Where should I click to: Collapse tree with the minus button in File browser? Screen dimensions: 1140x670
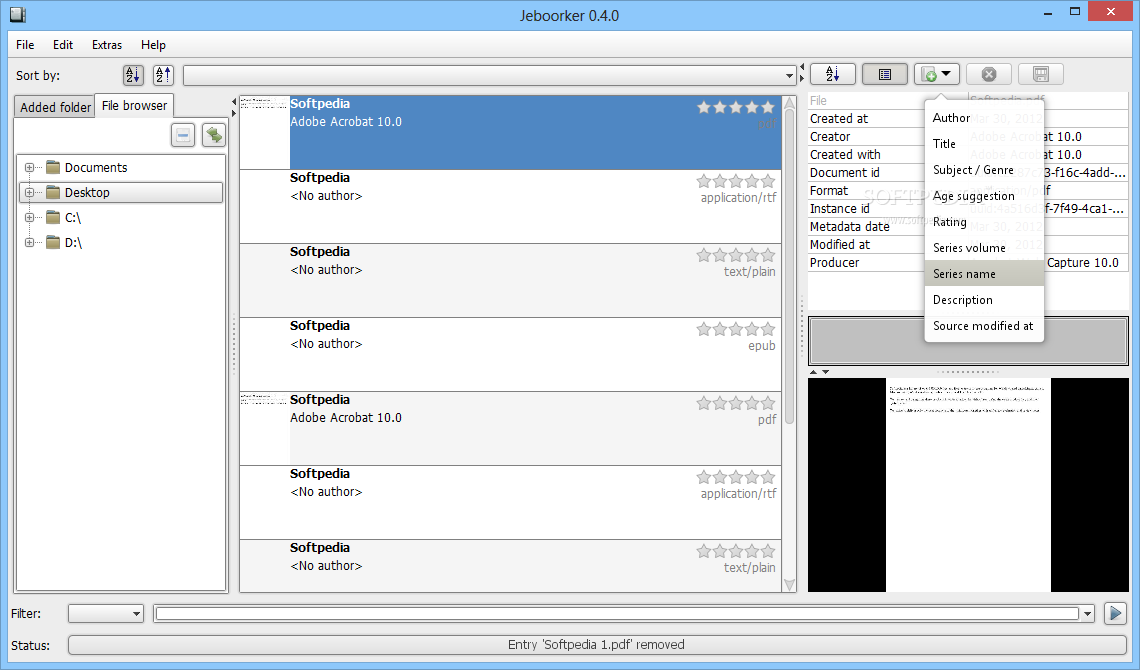point(183,135)
